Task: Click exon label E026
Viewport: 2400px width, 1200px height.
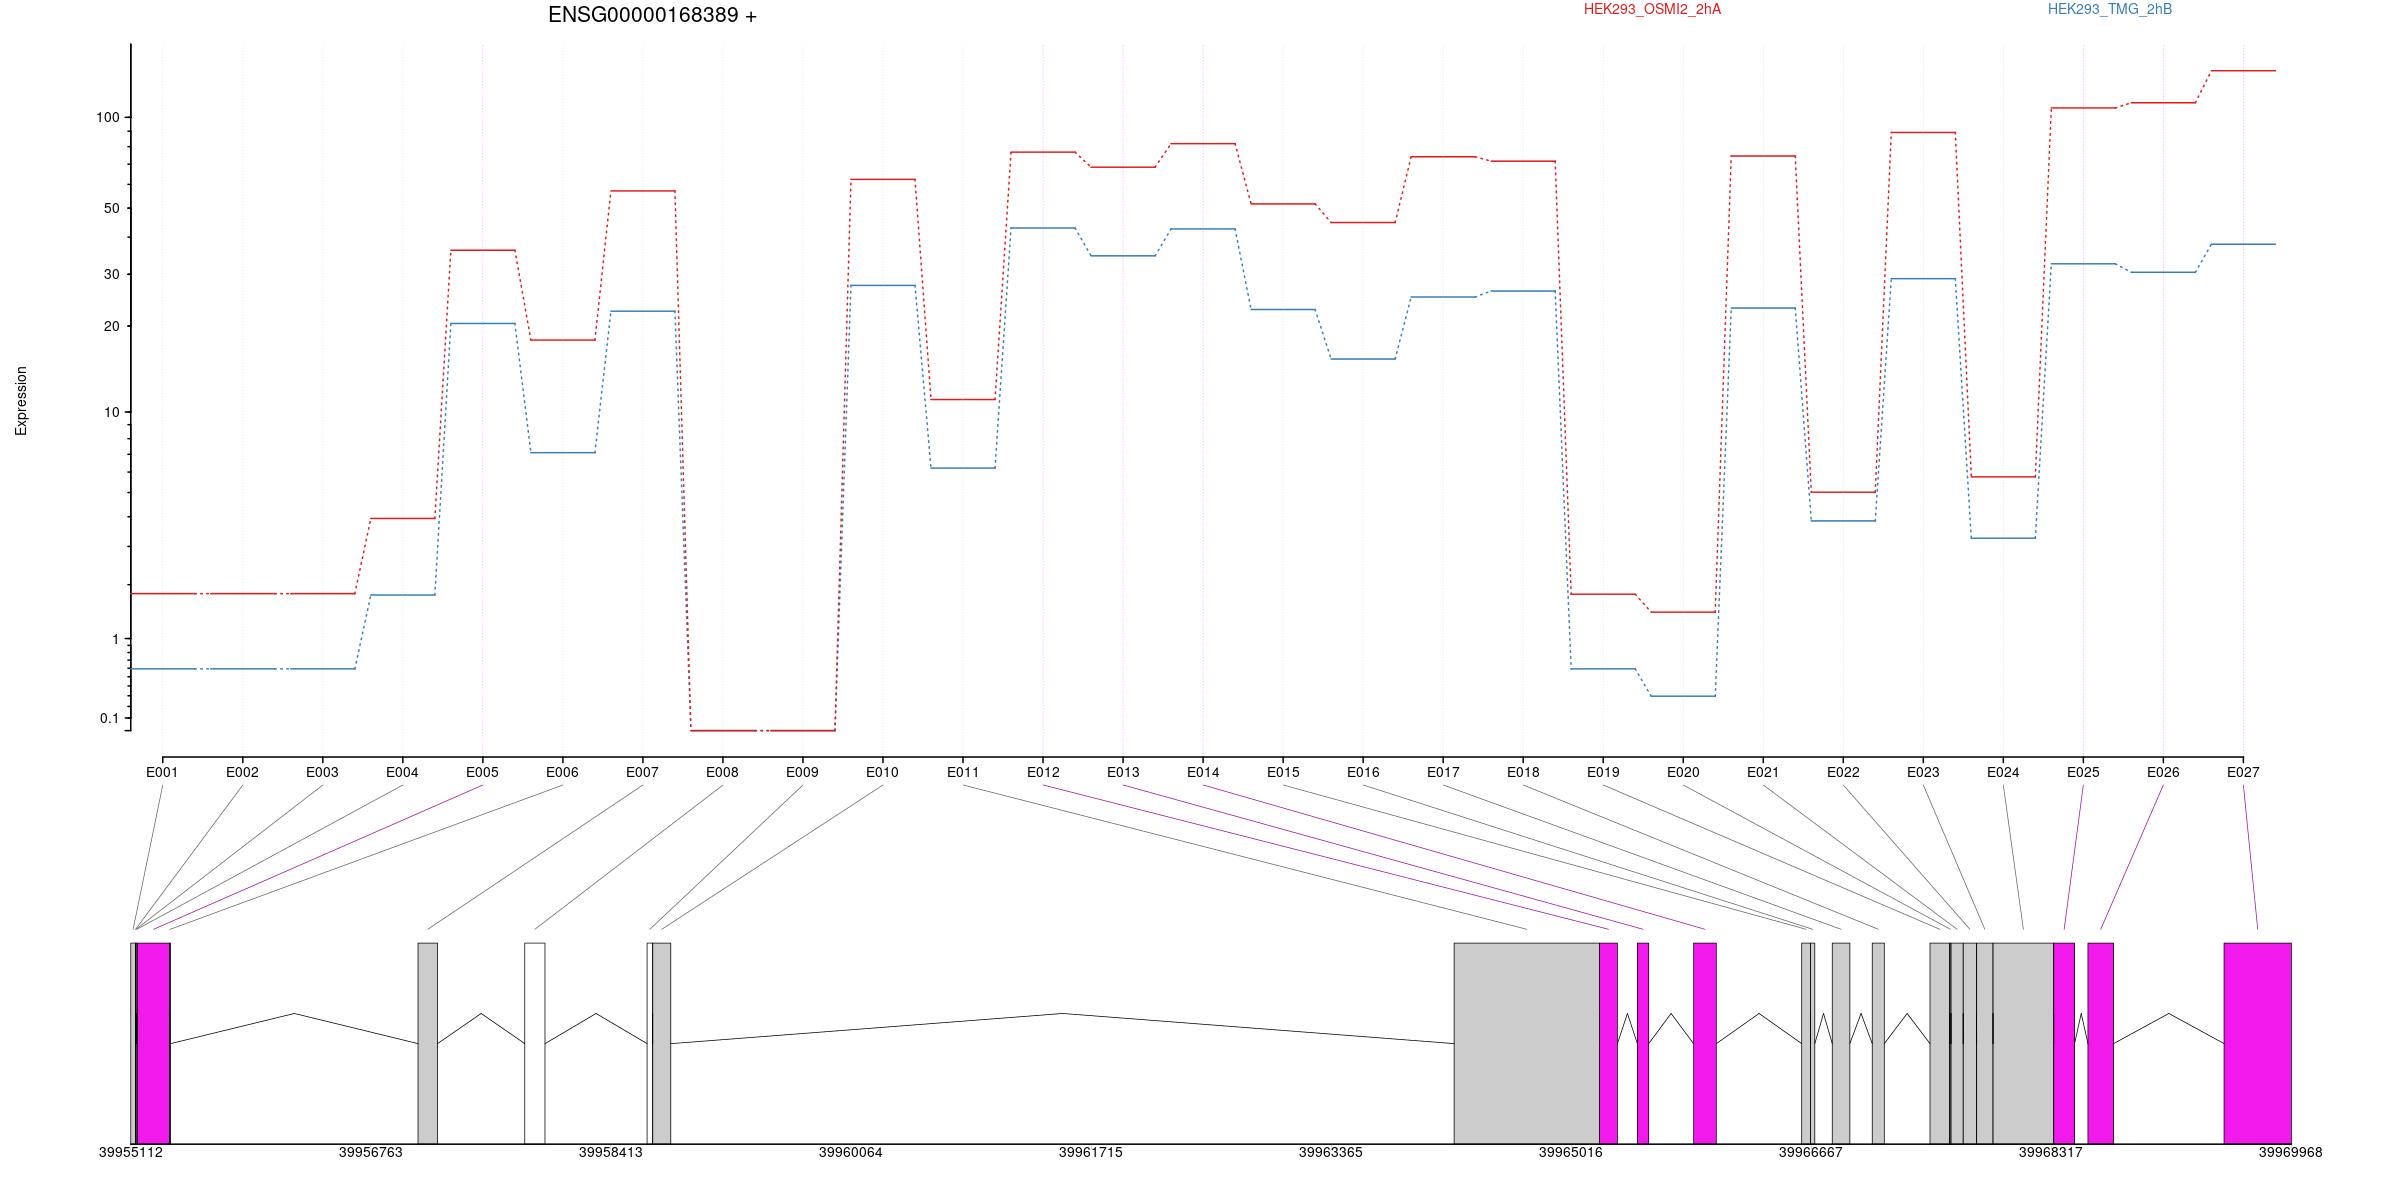Action: pyautogui.click(x=2163, y=772)
